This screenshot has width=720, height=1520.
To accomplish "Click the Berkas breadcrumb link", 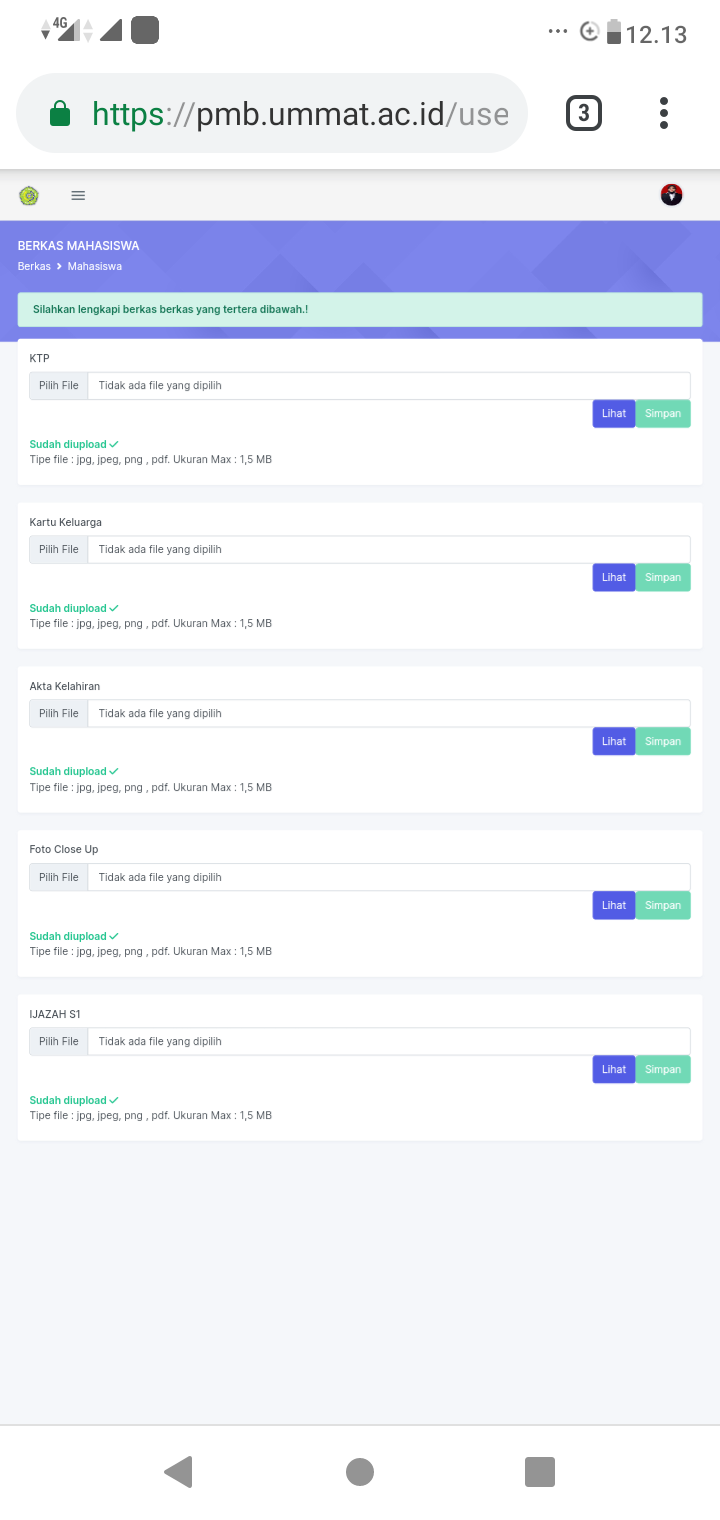I will click(x=34, y=267).
